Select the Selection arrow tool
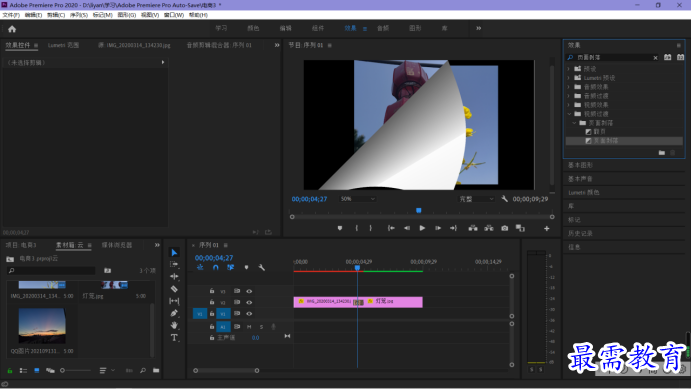Screen dimensions: 692x389 (174, 253)
